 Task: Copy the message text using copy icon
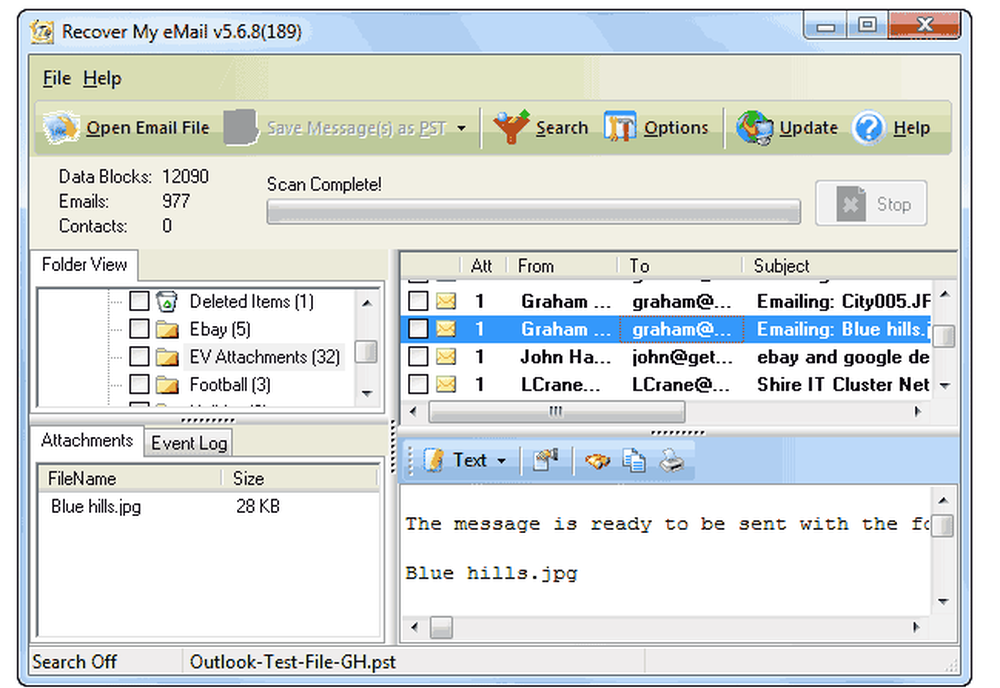tap(634, 460)
